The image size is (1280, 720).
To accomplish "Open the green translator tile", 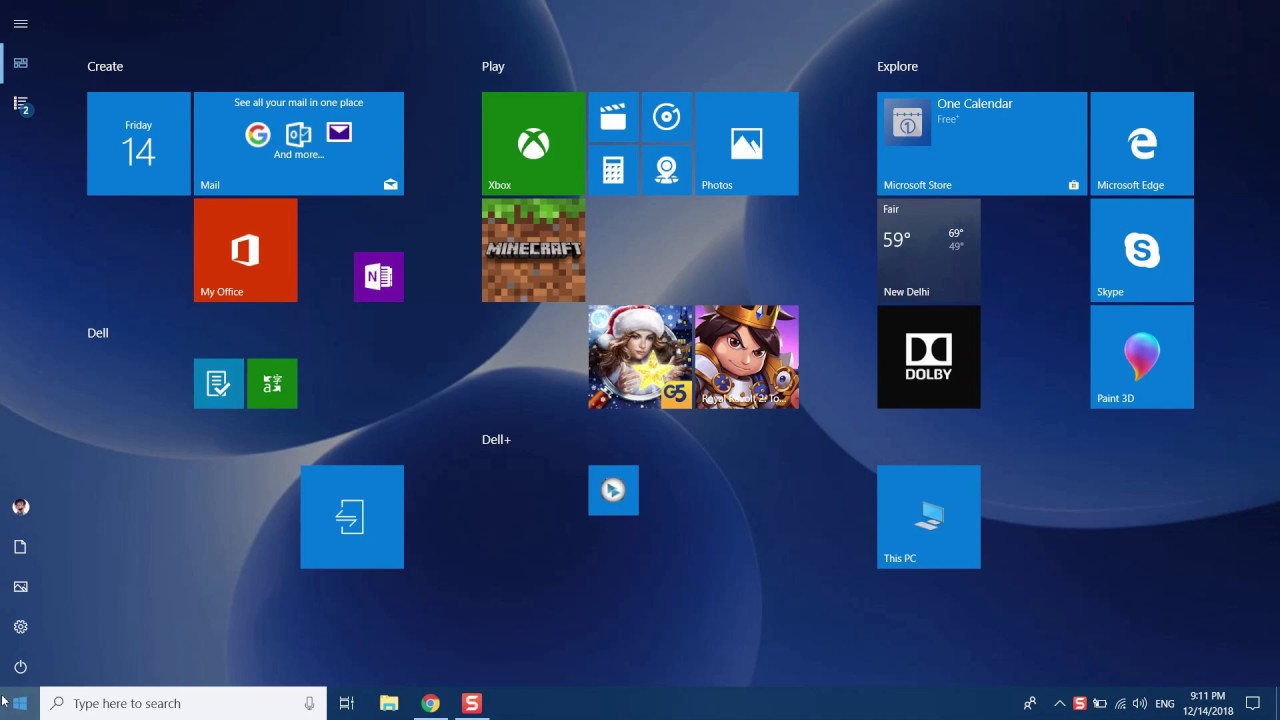I will [272, 383].
